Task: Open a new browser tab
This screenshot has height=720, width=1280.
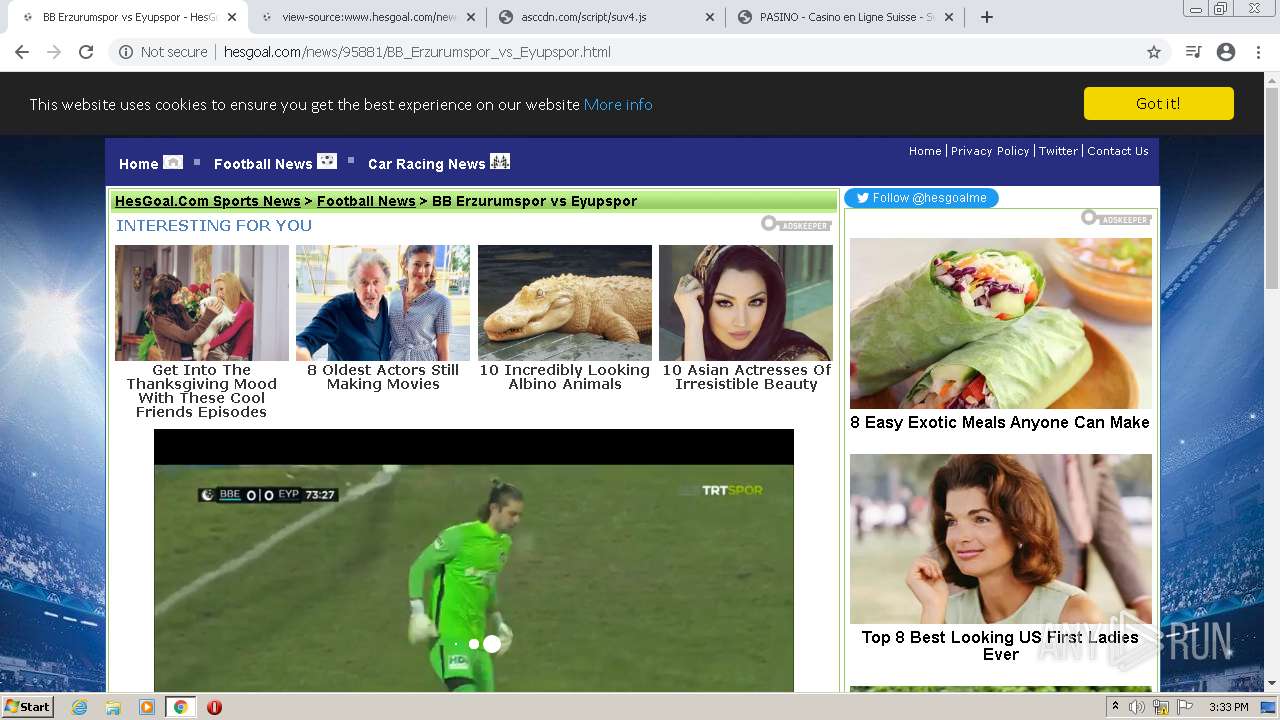Action: coord(987,17)
